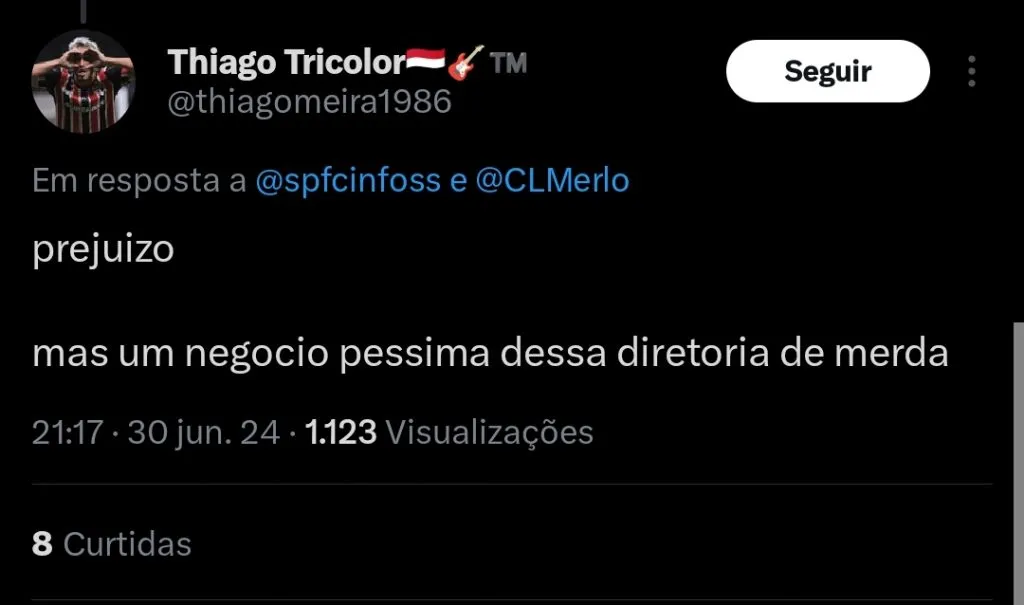
Task: Open the @thiagomeira1986 handle
Action: pos(310,102)
